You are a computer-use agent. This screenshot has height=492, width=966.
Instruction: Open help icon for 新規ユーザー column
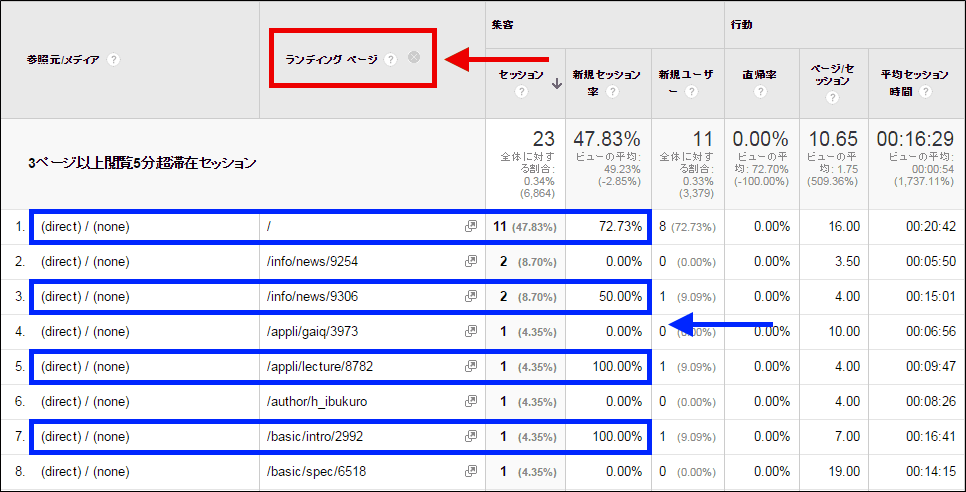pyautogui.click(x=691, y=92)
